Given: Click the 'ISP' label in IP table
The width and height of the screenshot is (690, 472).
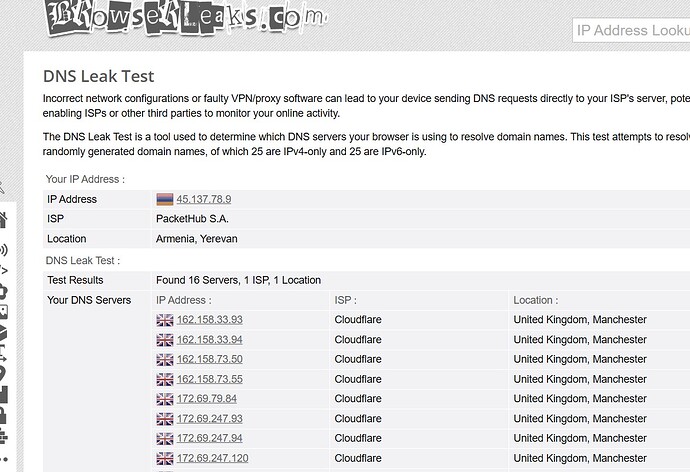Looking at the screenshot, I should [55, 219].
